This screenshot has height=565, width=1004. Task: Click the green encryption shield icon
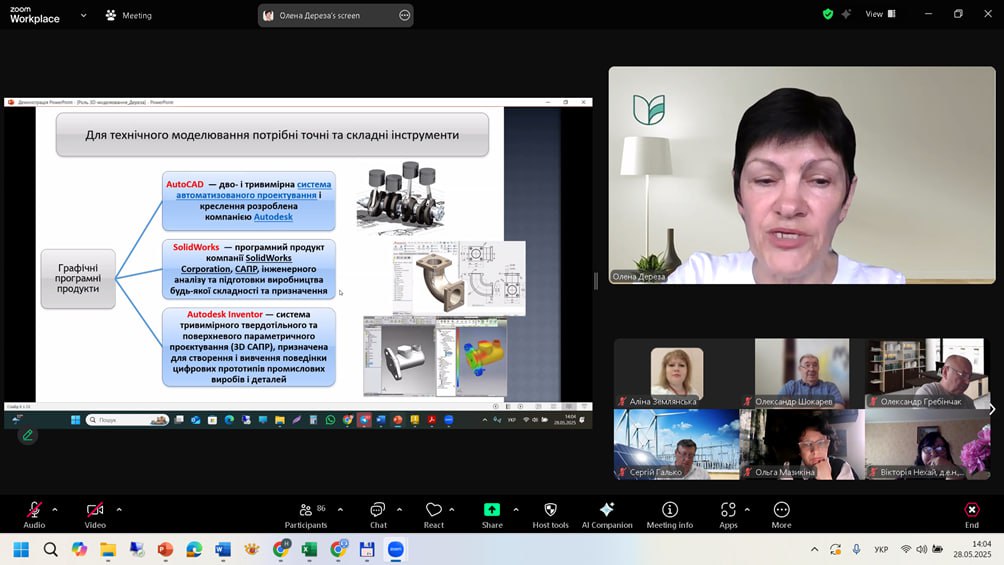828,14
